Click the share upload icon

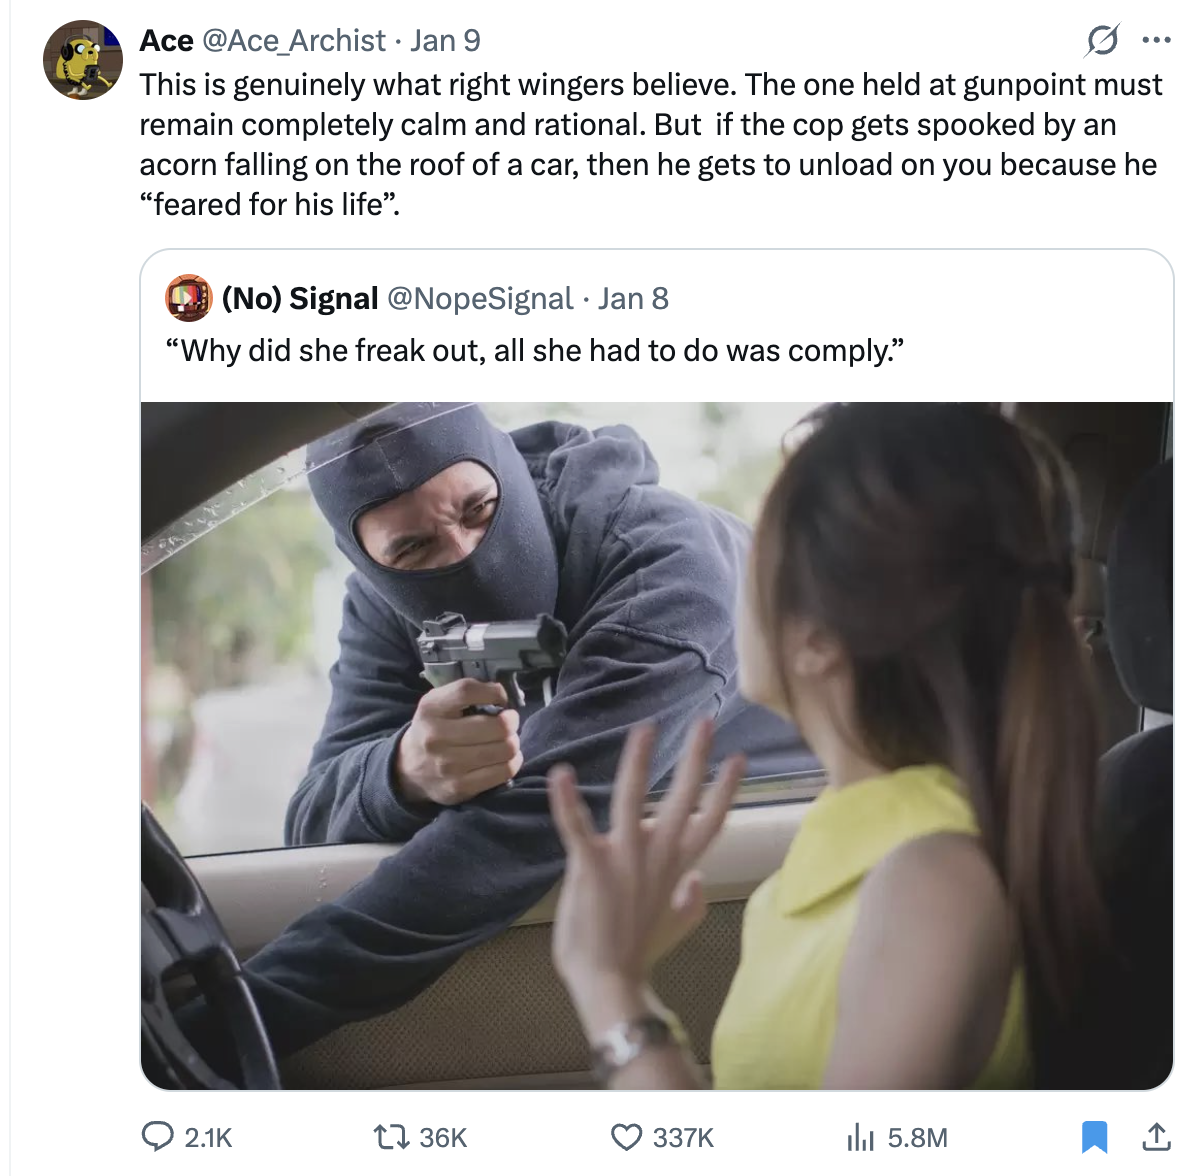[1155, 1137]
